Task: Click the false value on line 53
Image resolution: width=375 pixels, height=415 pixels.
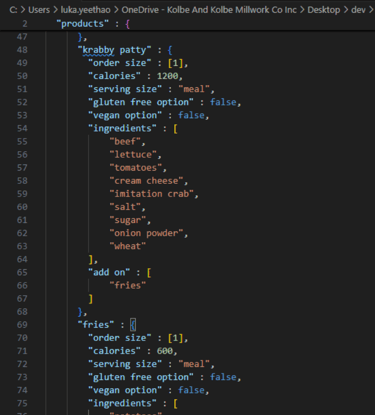Action: [191, 115]
